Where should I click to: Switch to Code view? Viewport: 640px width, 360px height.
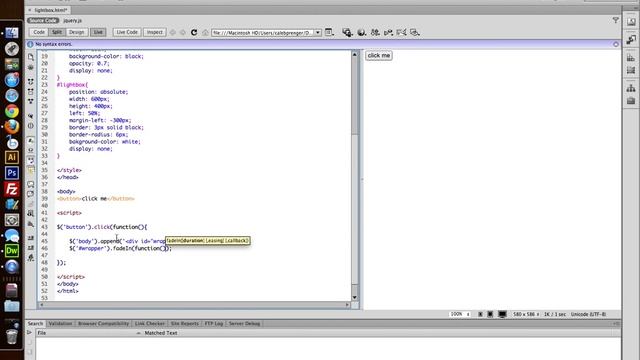tap(39, 32)
